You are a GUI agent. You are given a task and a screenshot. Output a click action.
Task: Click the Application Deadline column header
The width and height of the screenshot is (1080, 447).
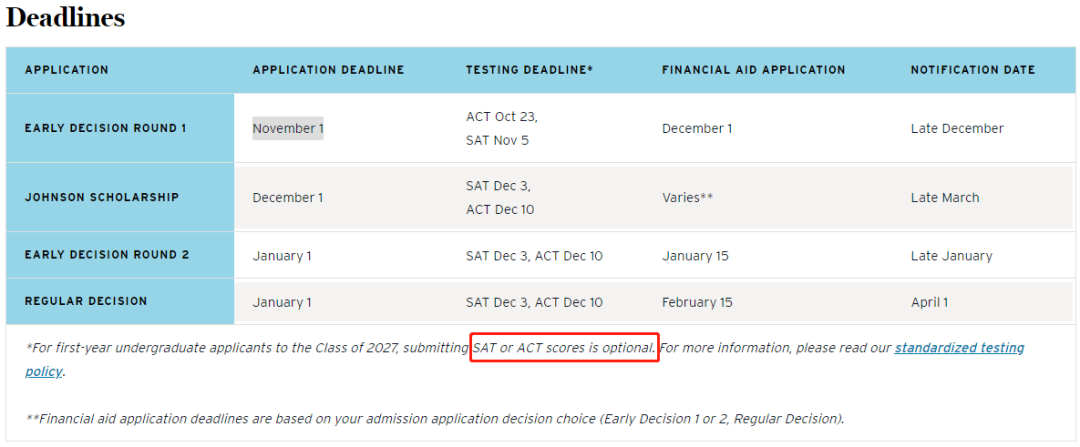(x=328, y=70)
